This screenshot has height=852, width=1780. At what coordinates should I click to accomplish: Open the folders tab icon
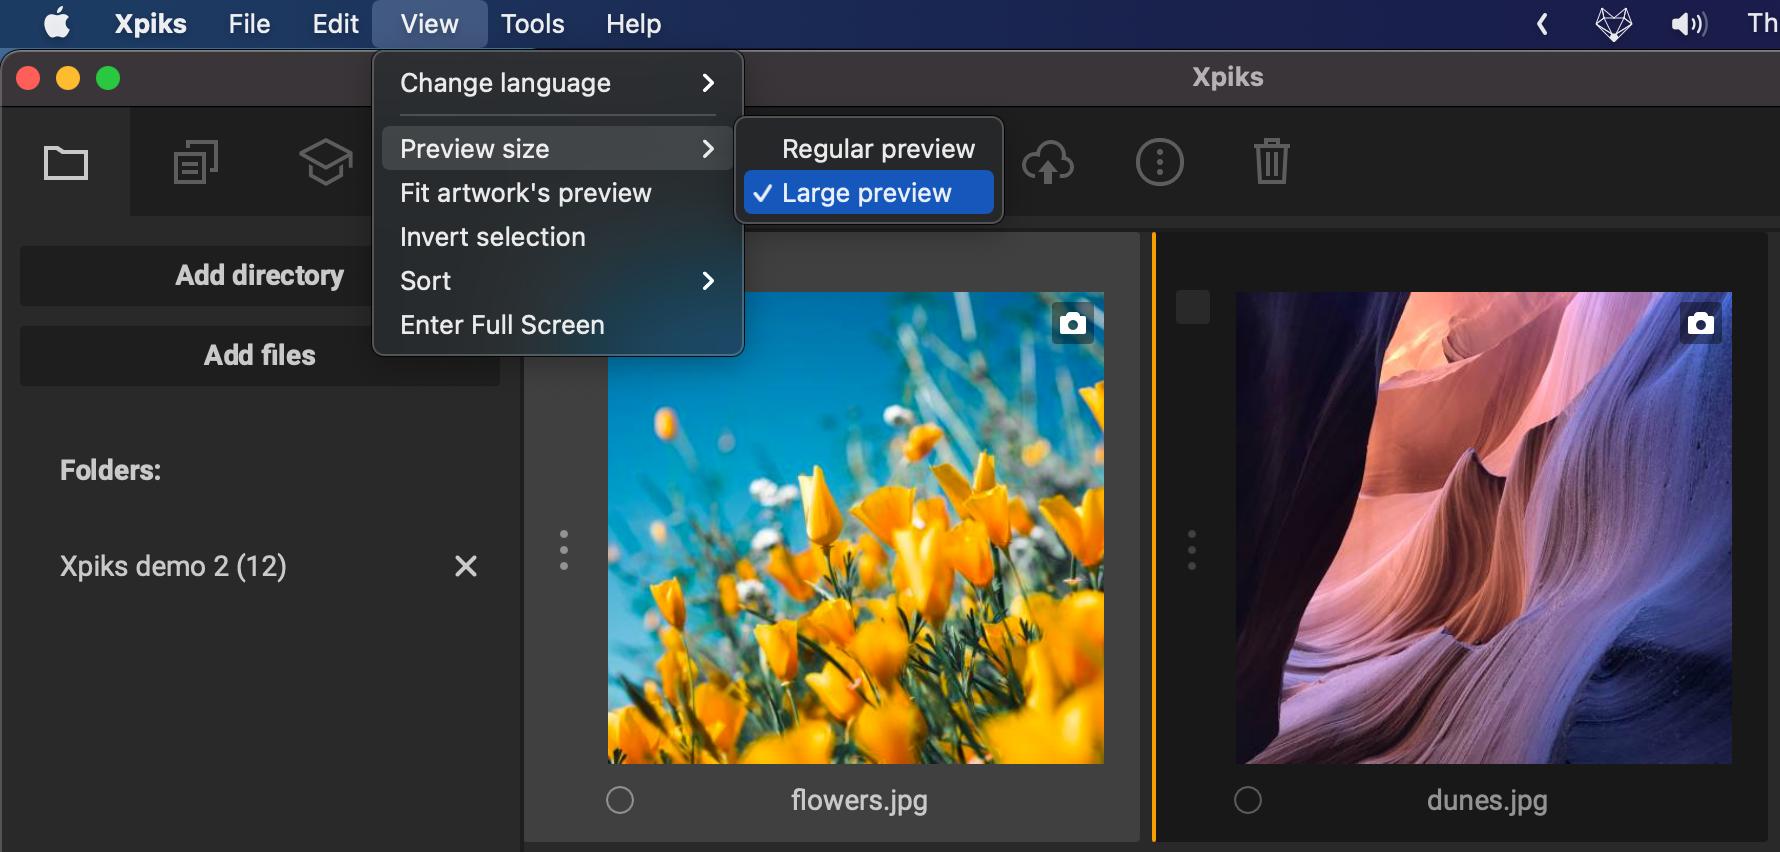[x=66, y=162]
